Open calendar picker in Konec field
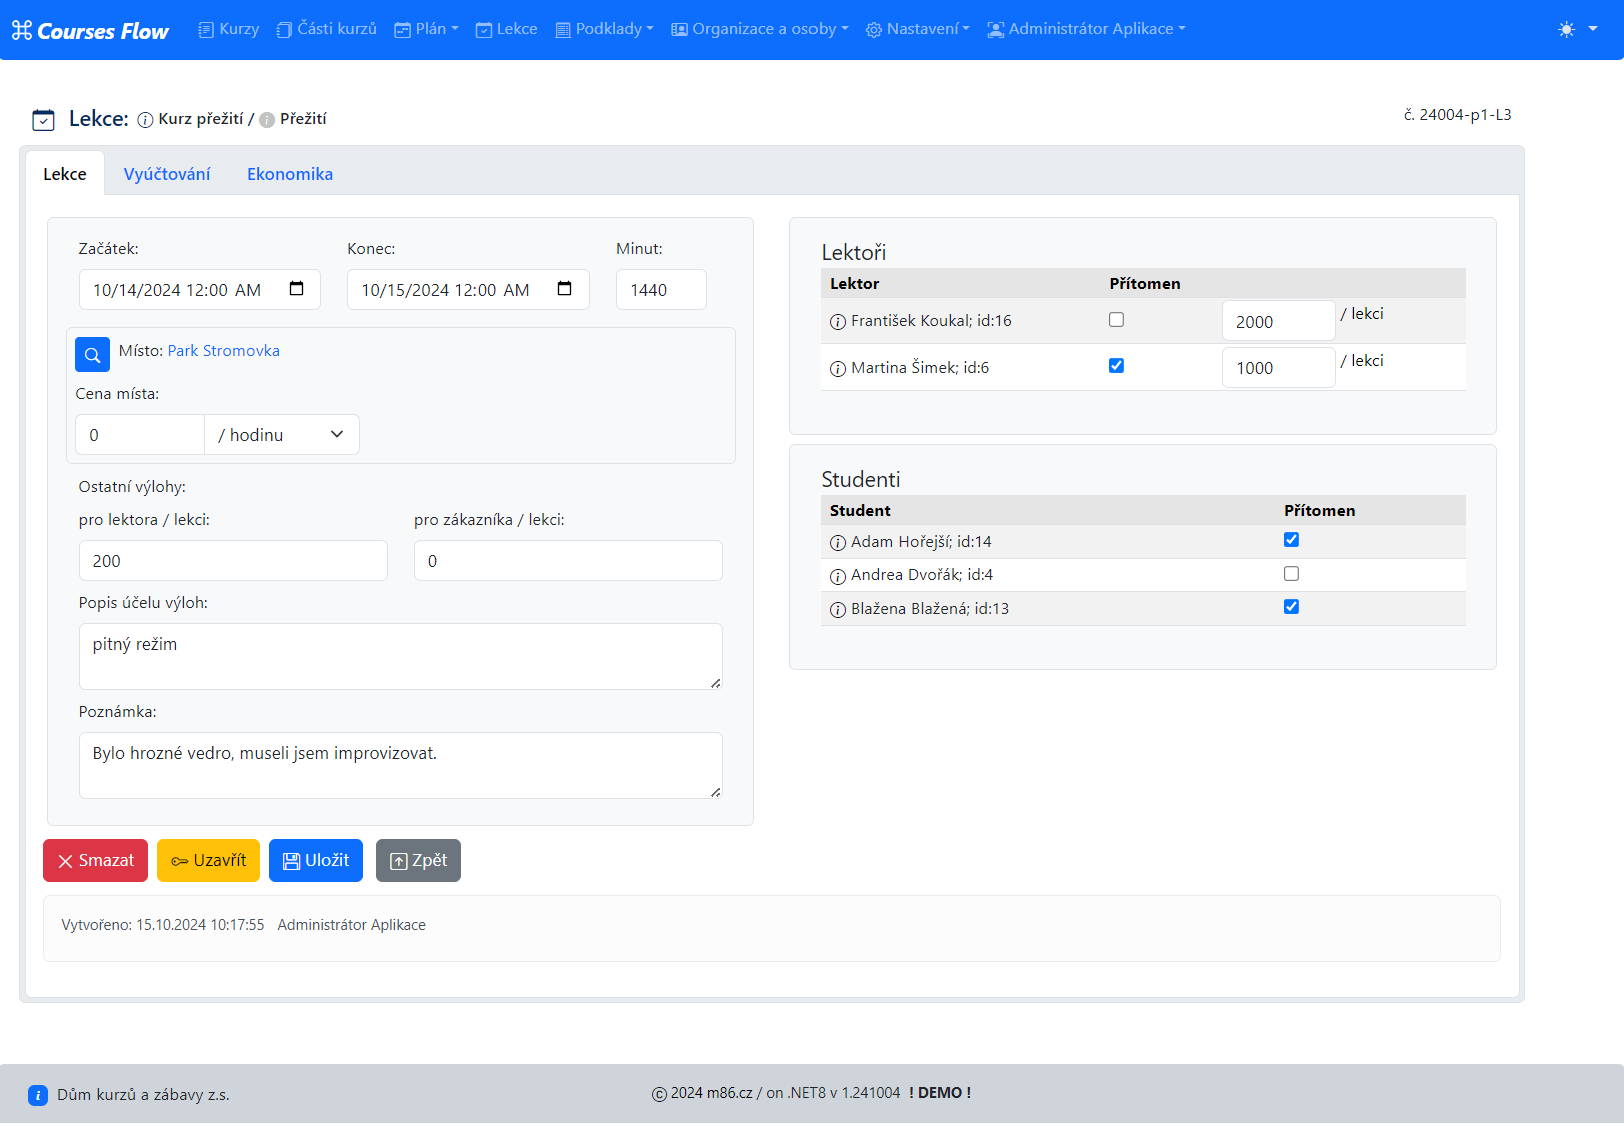The width and height of the screenshot is (1624, 1126). click(564, 289)
